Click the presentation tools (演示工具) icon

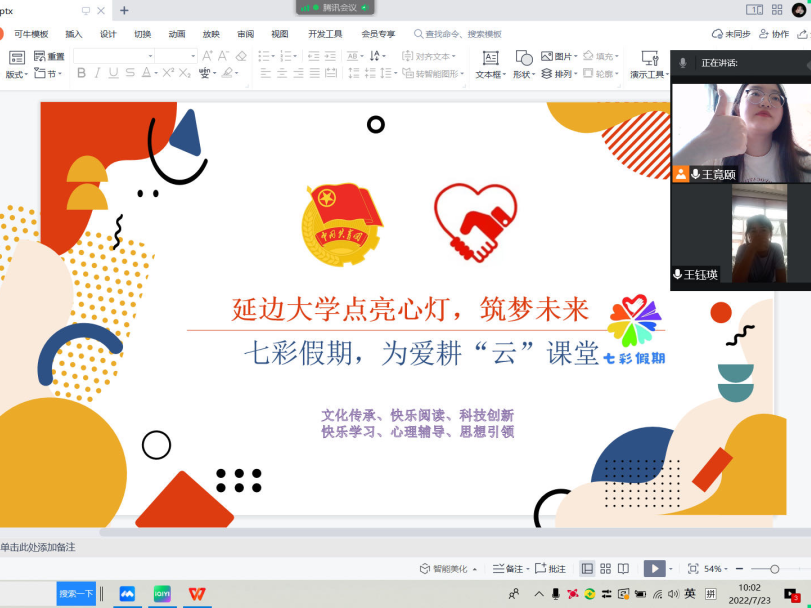[650, 58]
